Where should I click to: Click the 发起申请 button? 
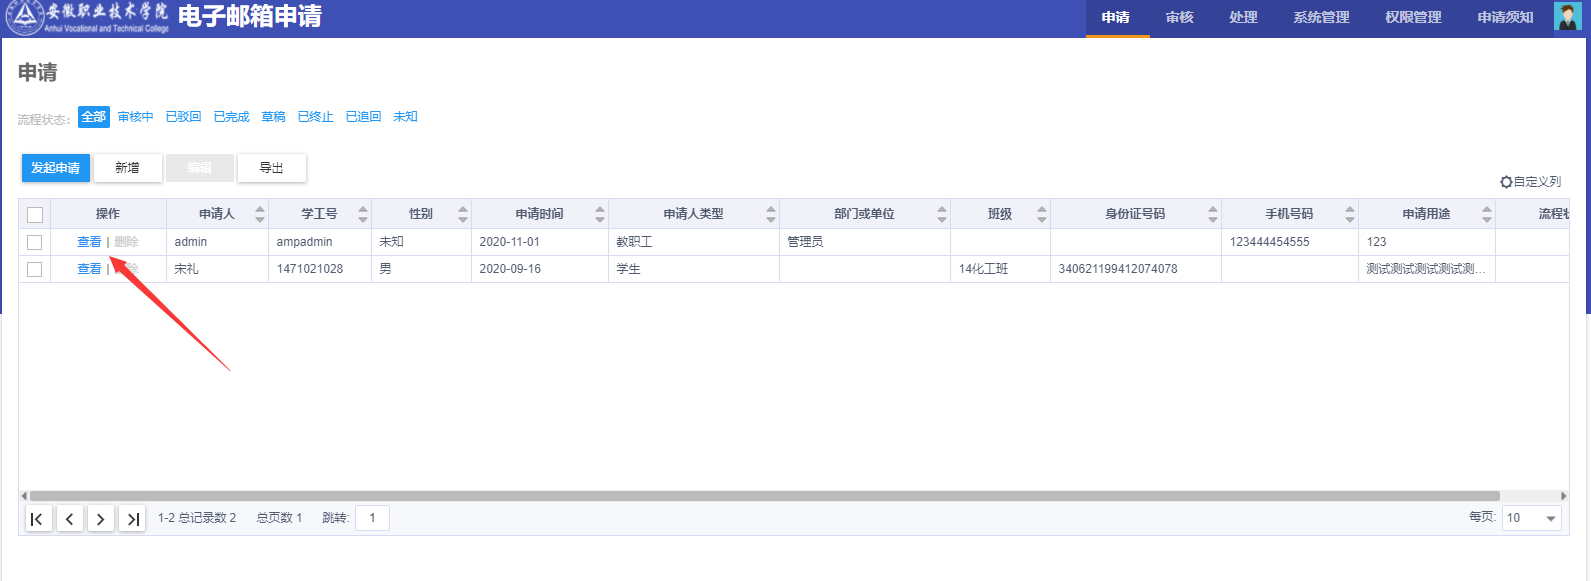tap(56, 168)
